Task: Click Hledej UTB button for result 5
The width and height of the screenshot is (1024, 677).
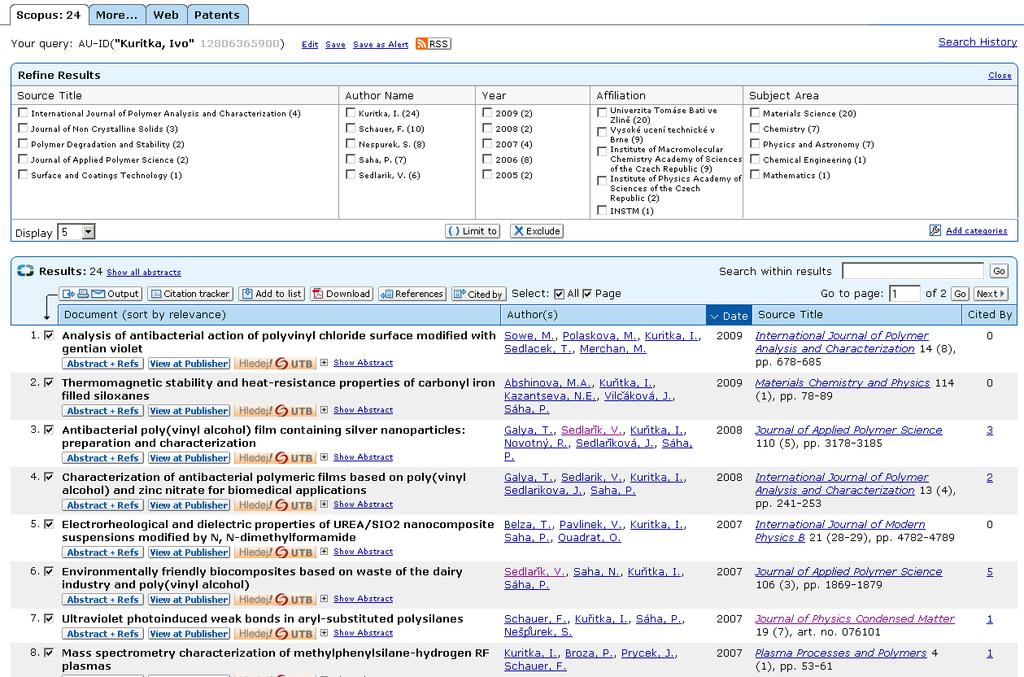Action: click(274, 552)
